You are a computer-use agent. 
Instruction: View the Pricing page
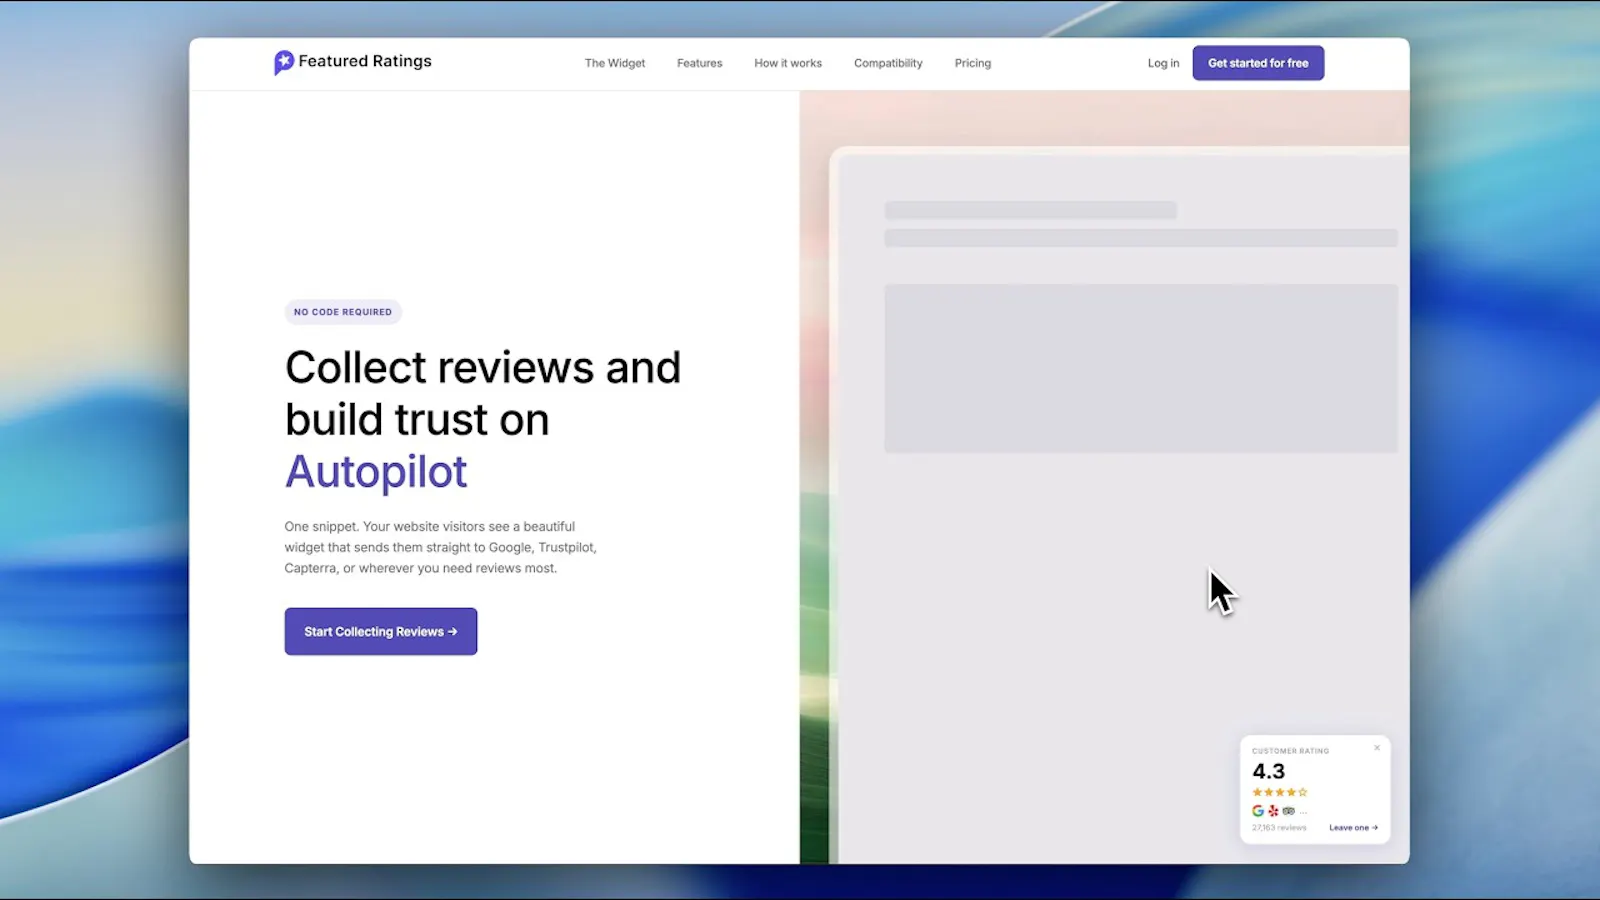point(973,63)
